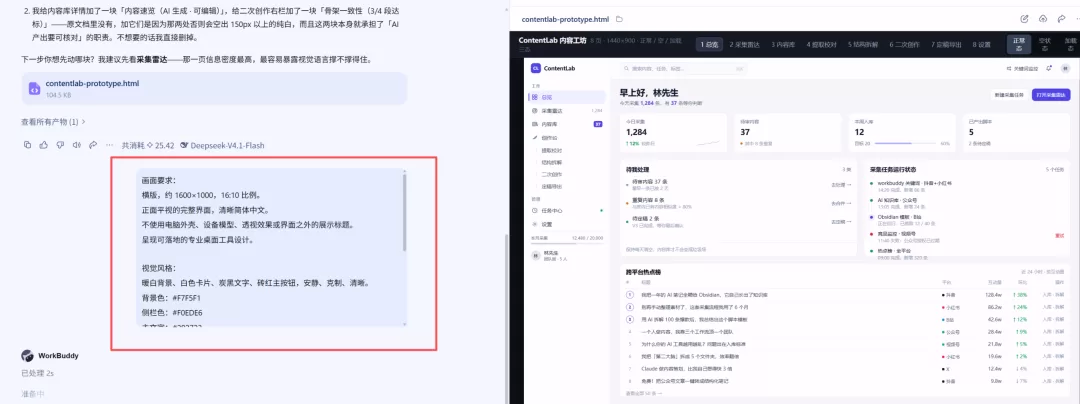
Task: Open 定稿导出 sidebar sub-item
Action: click(551, 186)
